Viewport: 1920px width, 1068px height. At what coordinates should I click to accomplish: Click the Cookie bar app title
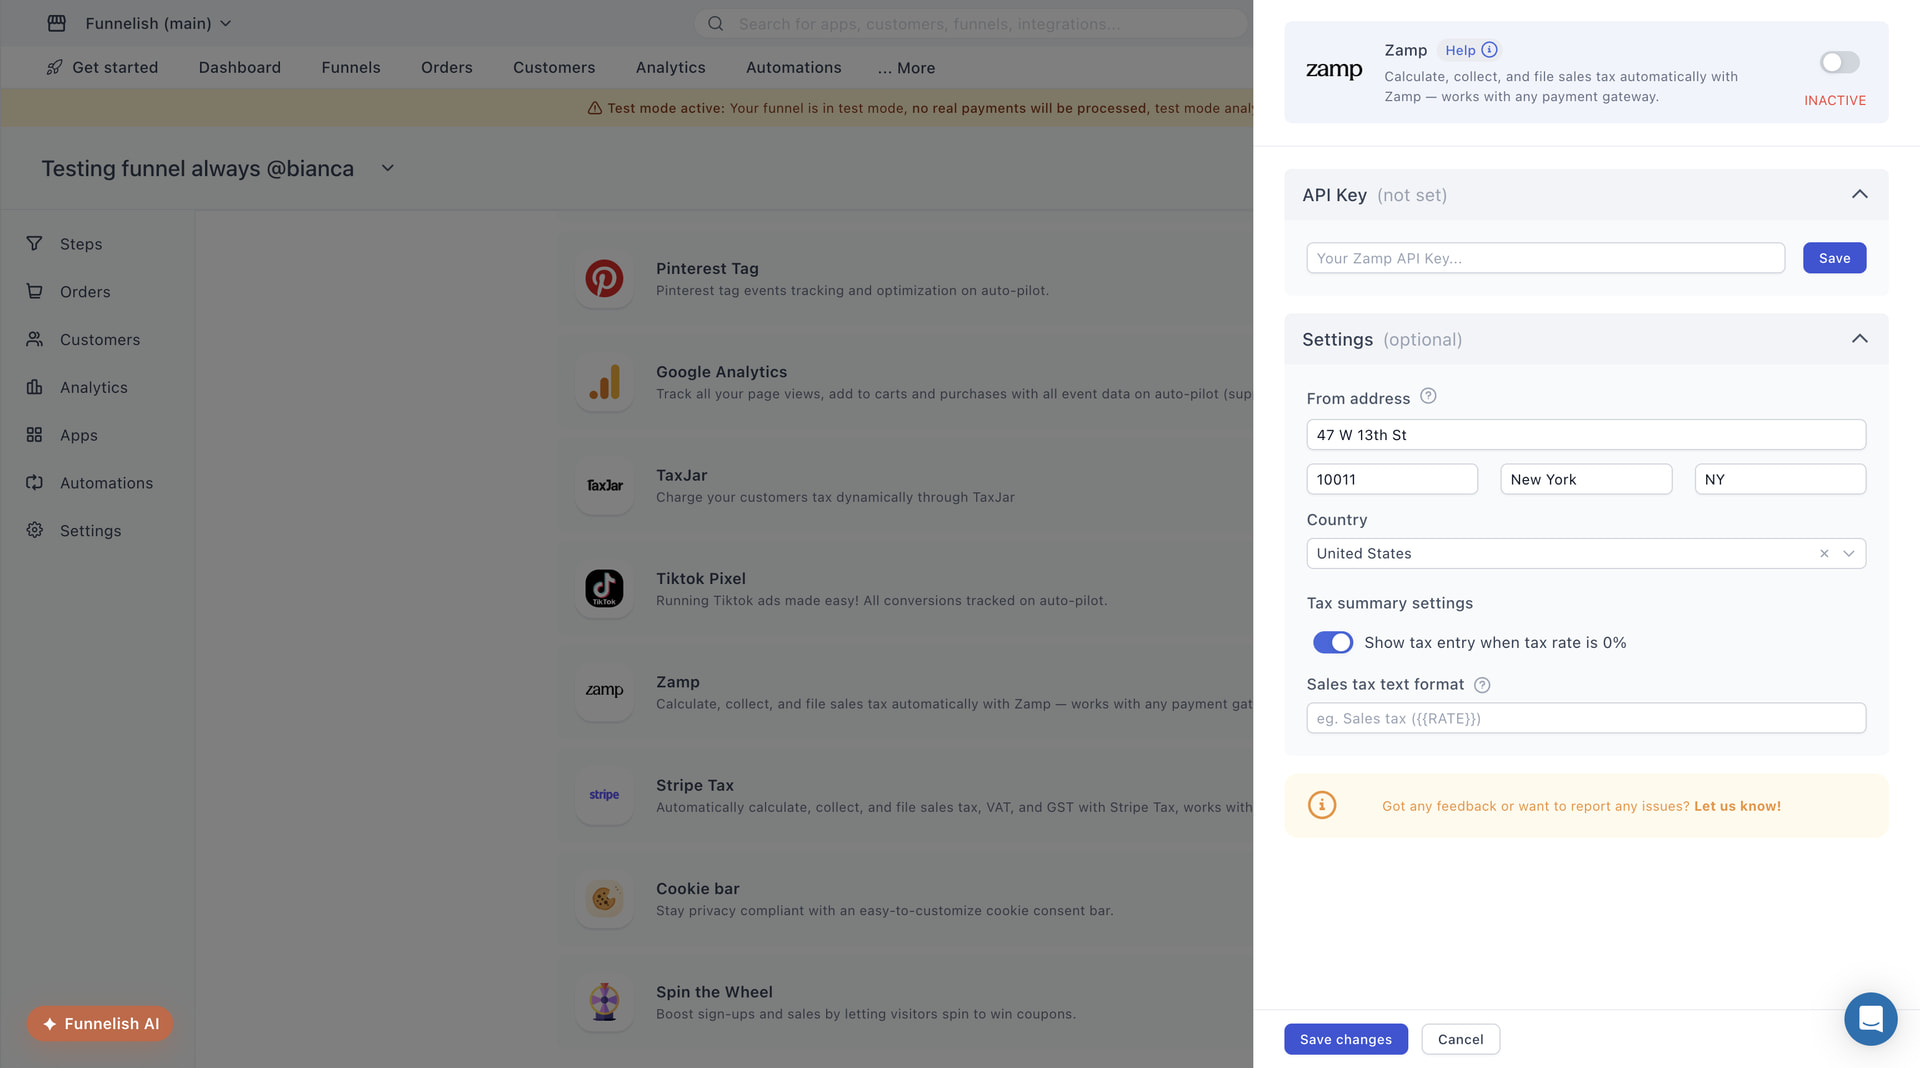698,888
